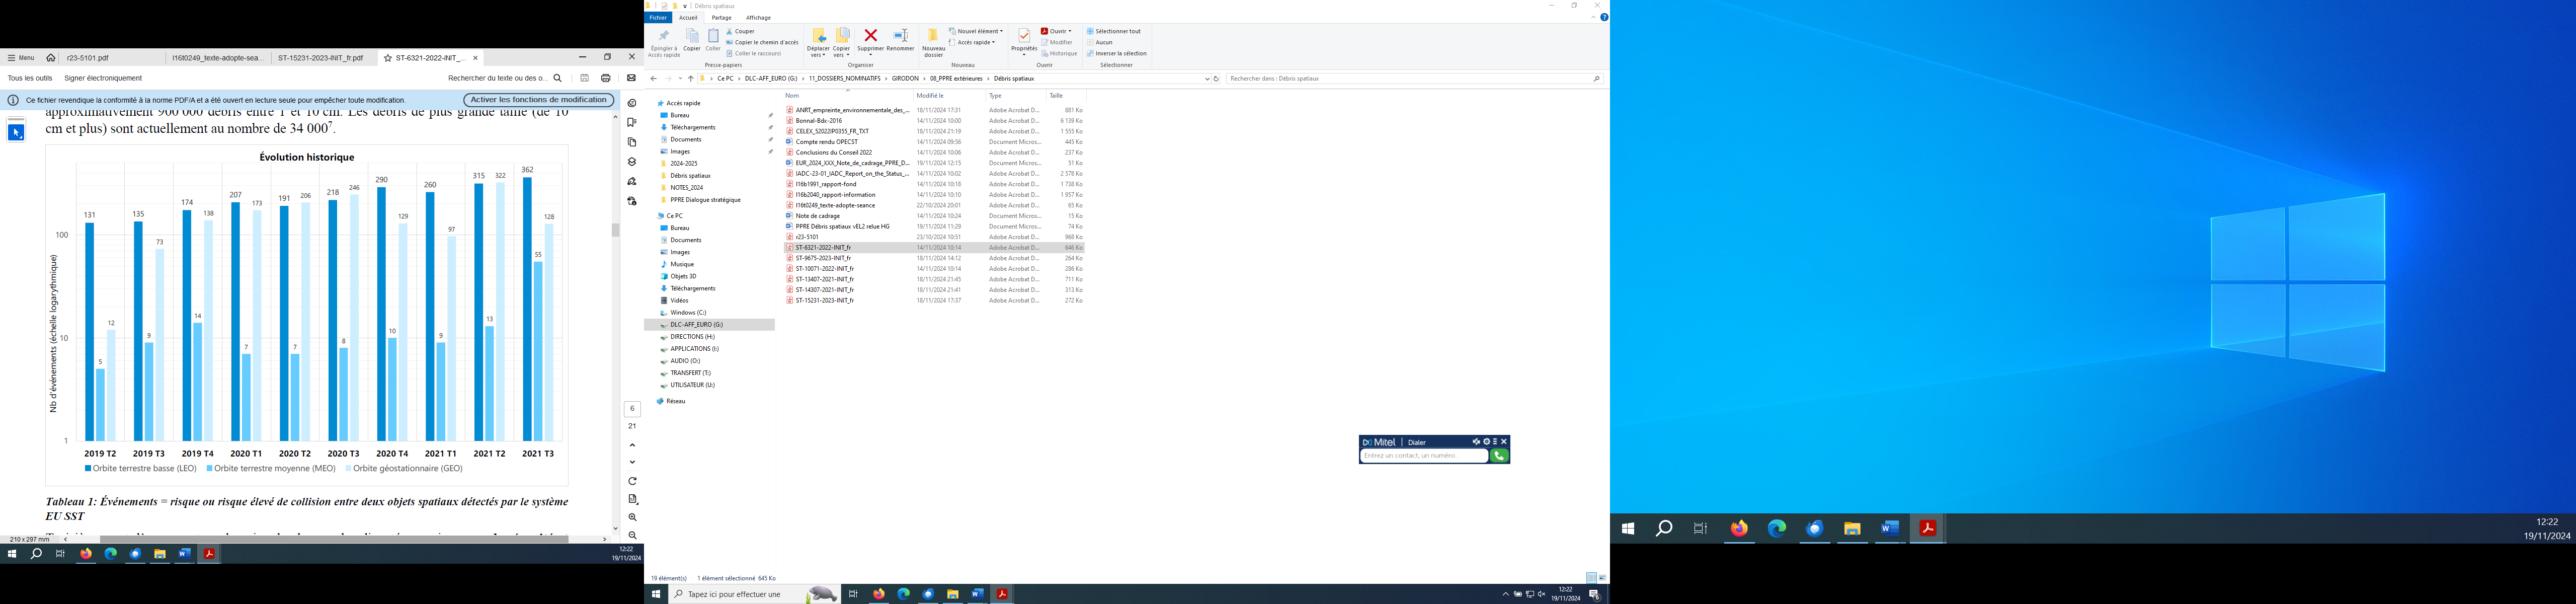Click the Supprimer red X icon
Screen dimensions: 2576x604
point(871,36)
